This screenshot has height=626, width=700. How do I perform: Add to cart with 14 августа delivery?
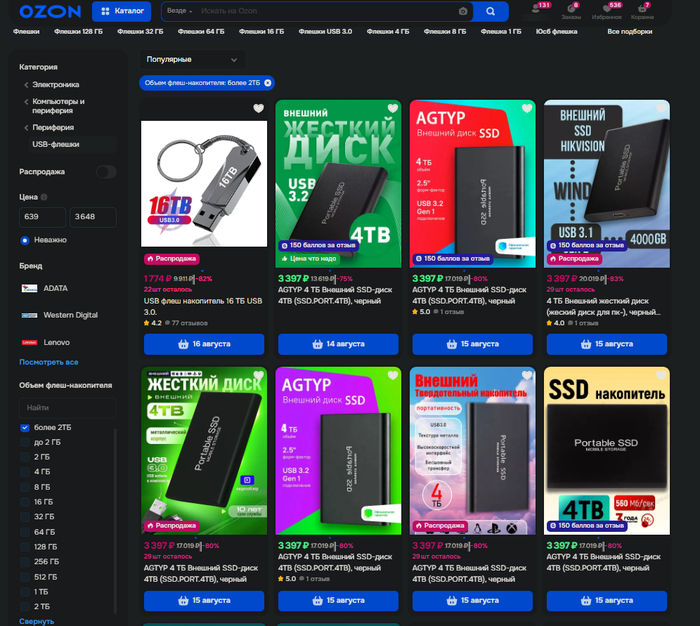338,344
